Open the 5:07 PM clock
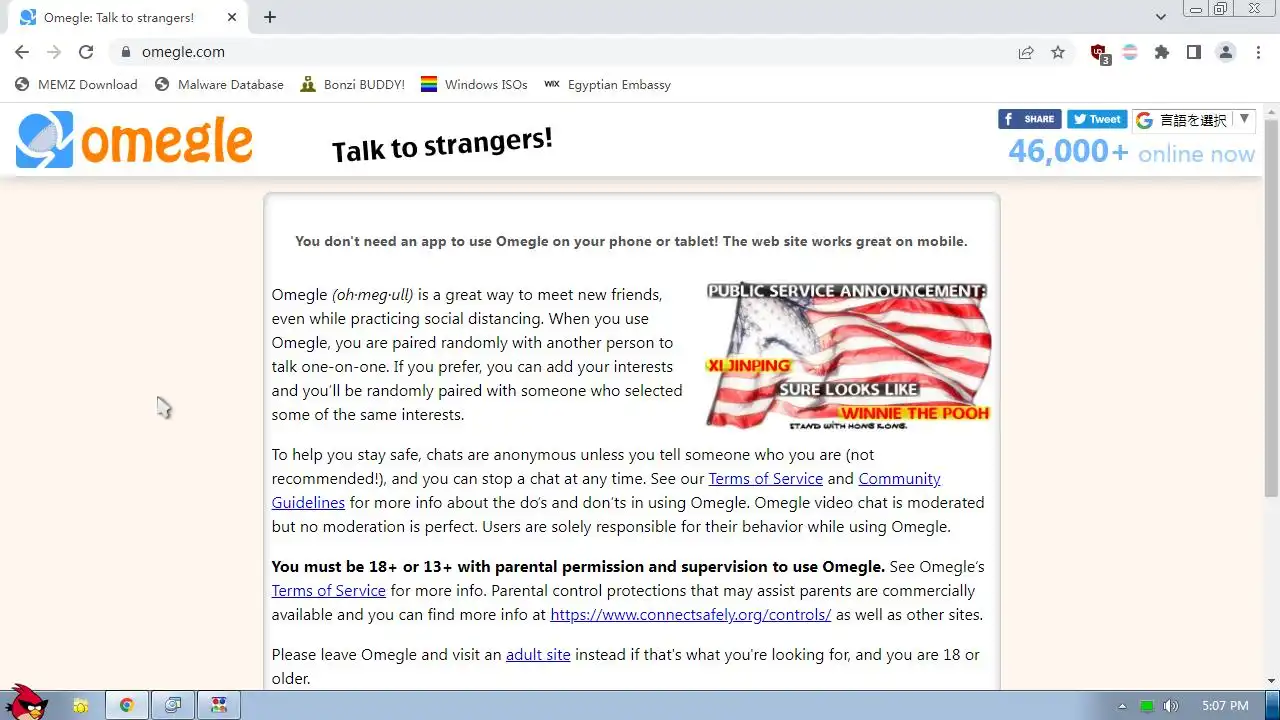 point(1225,706)
